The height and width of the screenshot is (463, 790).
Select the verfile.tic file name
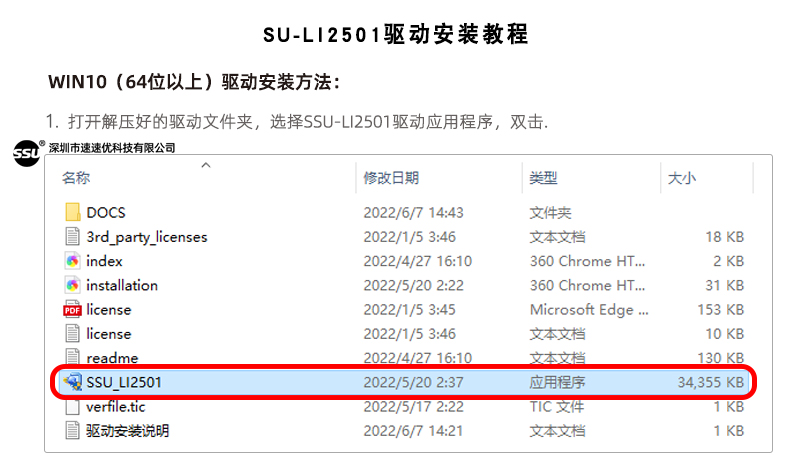pos(115,407)
